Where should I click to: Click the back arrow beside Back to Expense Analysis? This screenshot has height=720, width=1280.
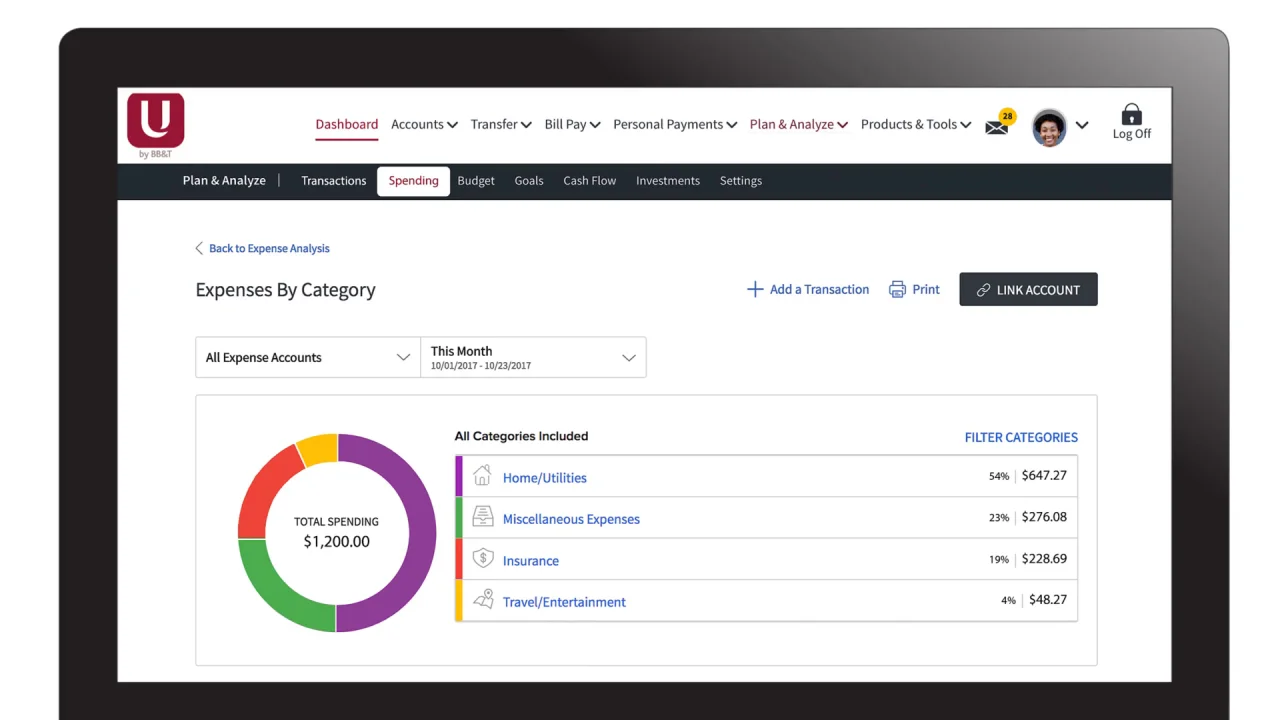[199, 248]
